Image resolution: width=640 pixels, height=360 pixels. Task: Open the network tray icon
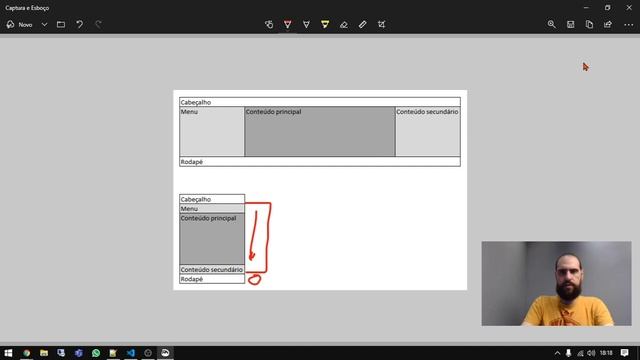(x=580, y=353)
